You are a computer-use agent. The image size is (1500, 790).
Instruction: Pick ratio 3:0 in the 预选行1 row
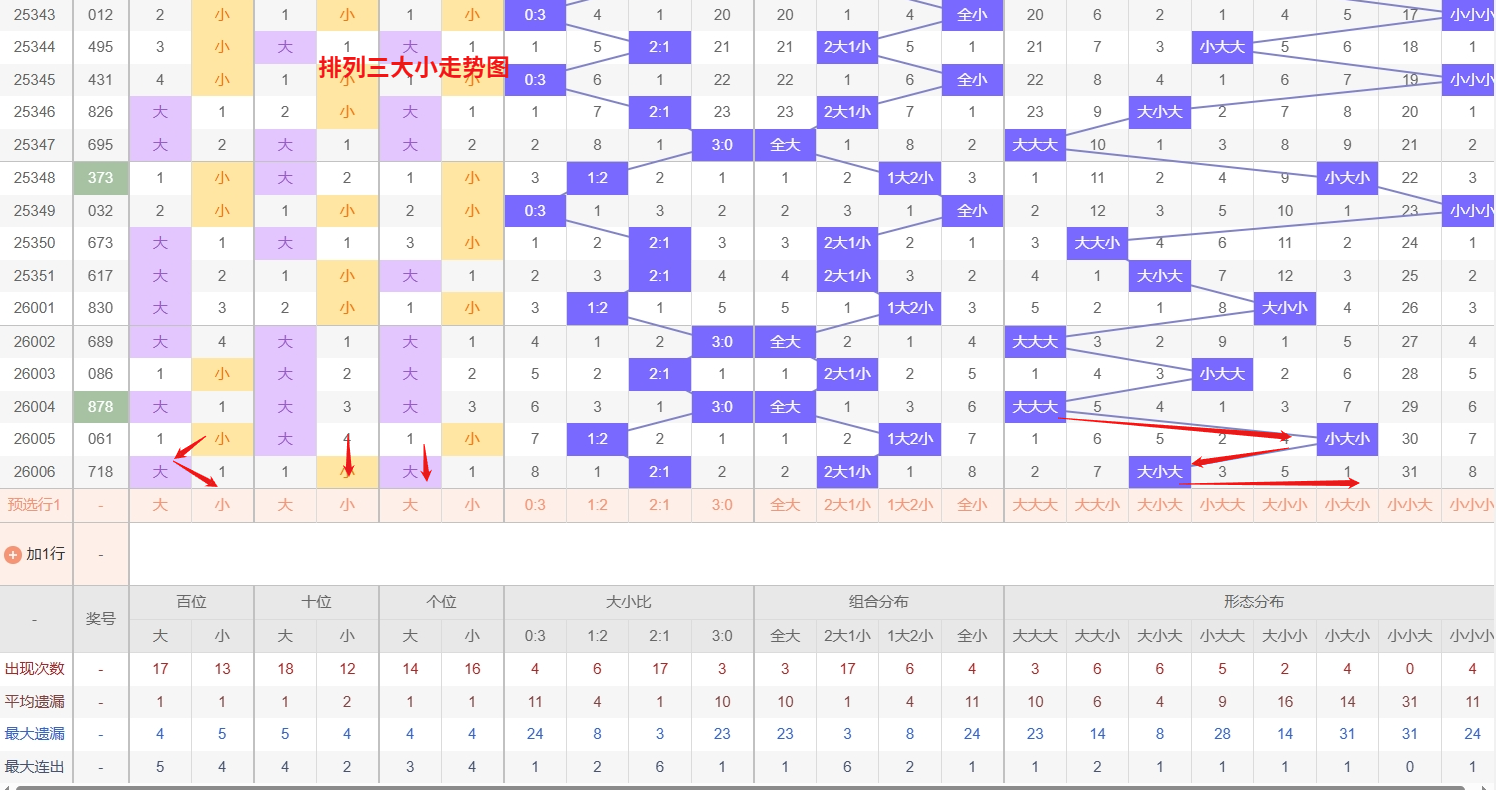tap(722, 505)
